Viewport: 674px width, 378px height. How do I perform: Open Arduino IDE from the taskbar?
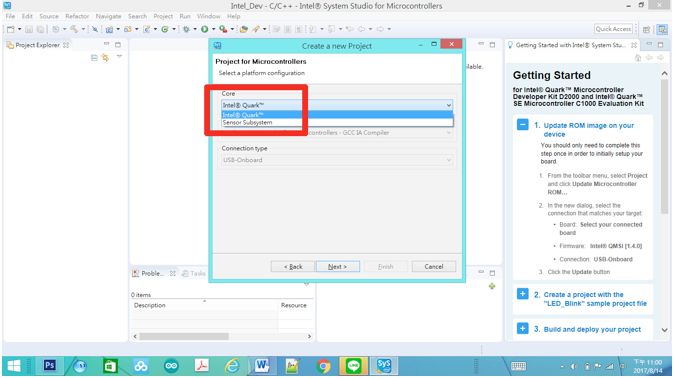[171, 366]
